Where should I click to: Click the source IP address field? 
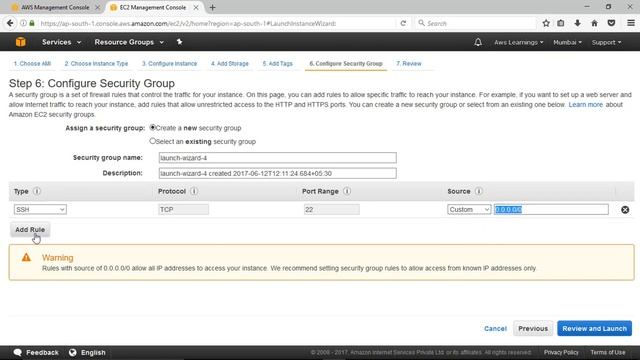pos(551,209)
